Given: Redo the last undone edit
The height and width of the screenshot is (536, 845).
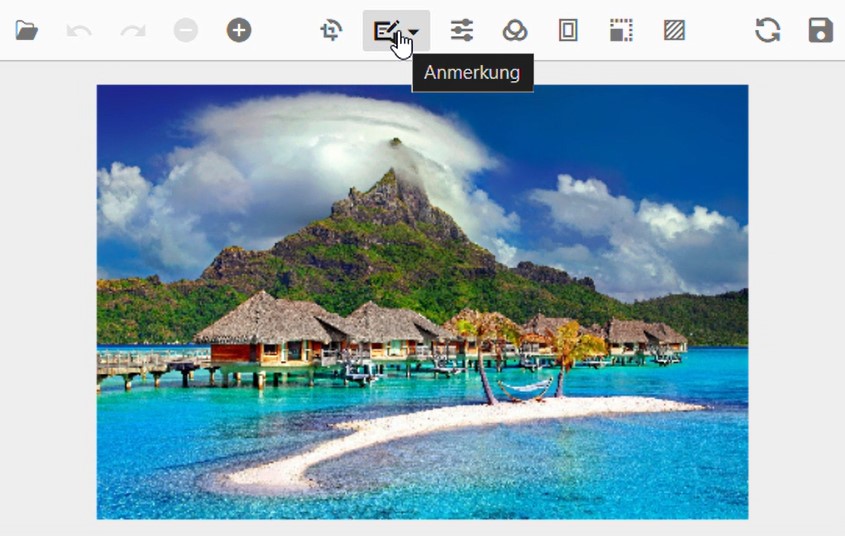Looking at the screenshot, I should click(x=132, y=30).
